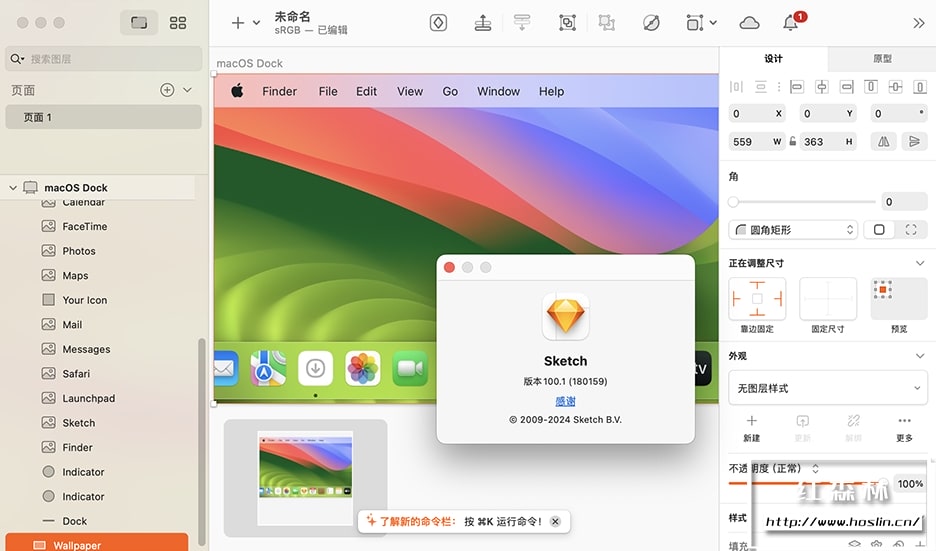Viewport: 936px width, 551px height.
Task: Collapse the macOS Dock artboard layer
Action: click(13, 187)
